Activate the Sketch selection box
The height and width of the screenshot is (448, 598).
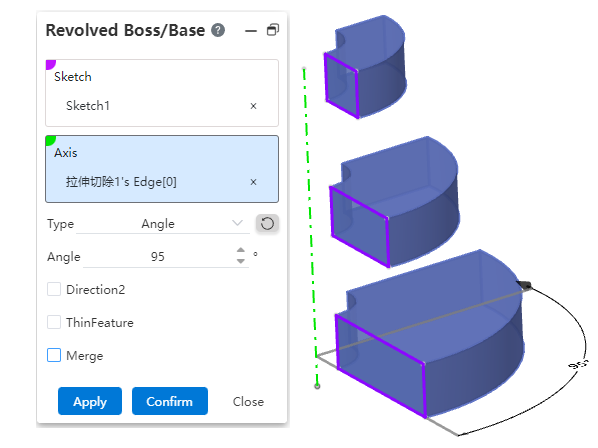[x=162, y=93]
